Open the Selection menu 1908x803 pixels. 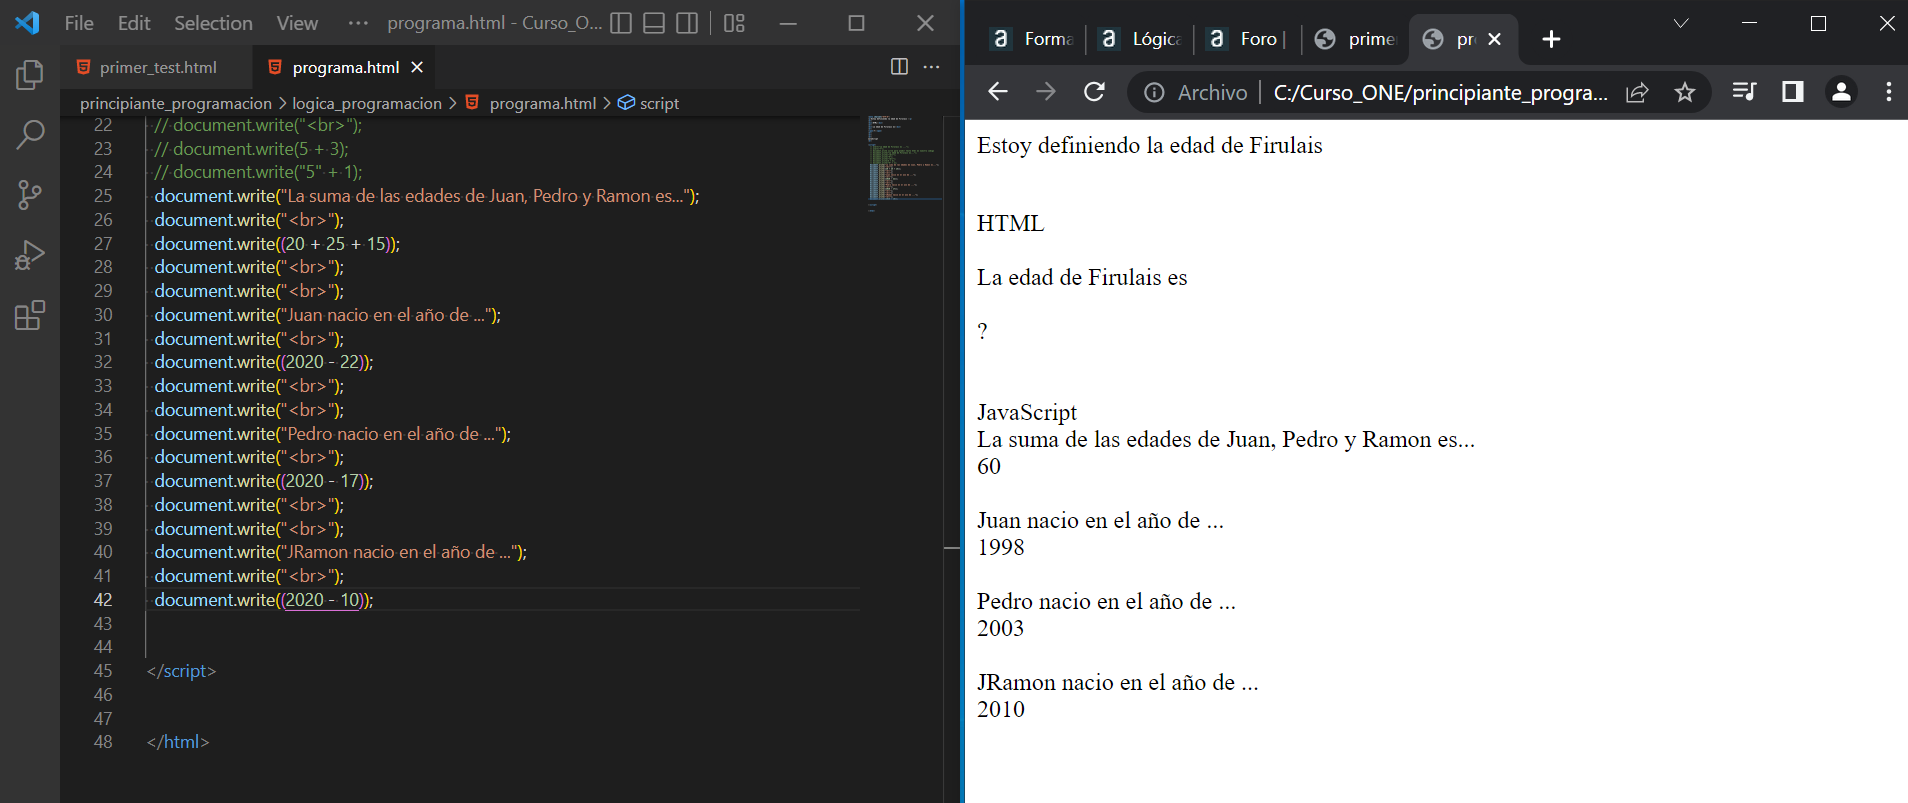point(213,23)
